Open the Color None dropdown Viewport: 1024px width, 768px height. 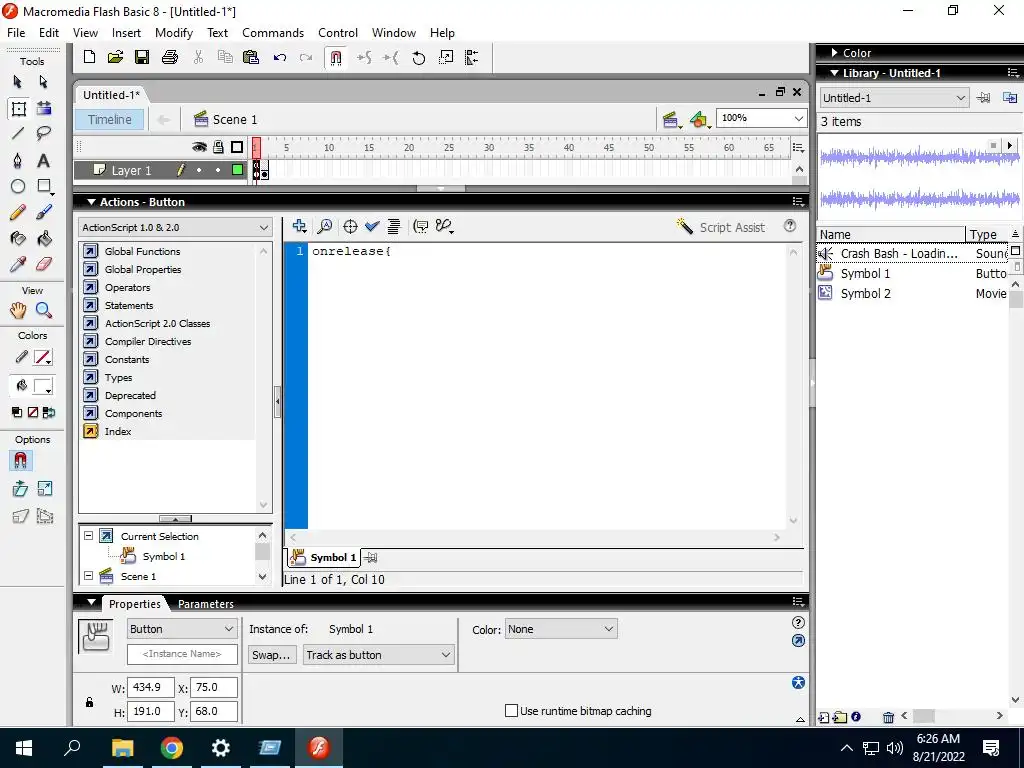(x=561, y=629)
